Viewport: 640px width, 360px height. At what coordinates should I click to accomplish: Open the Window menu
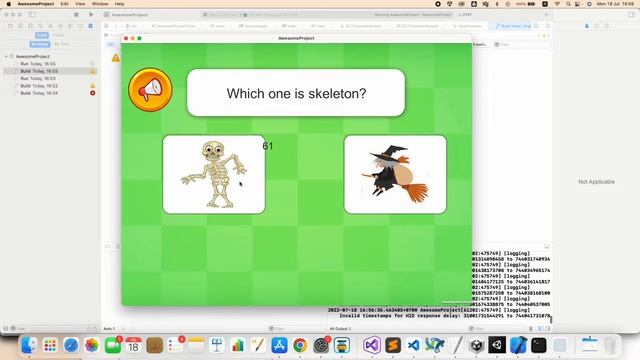click(100, 4)
